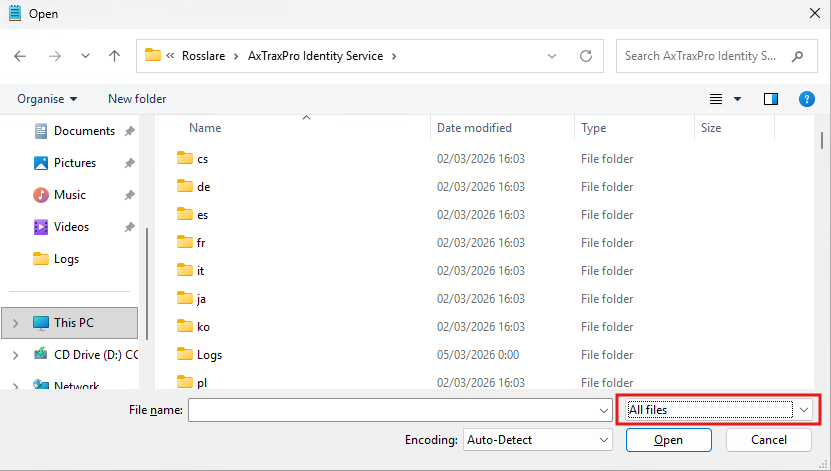Expand the CD Drive (D:) node
831x471 pixels.
[x=15, y=355]
